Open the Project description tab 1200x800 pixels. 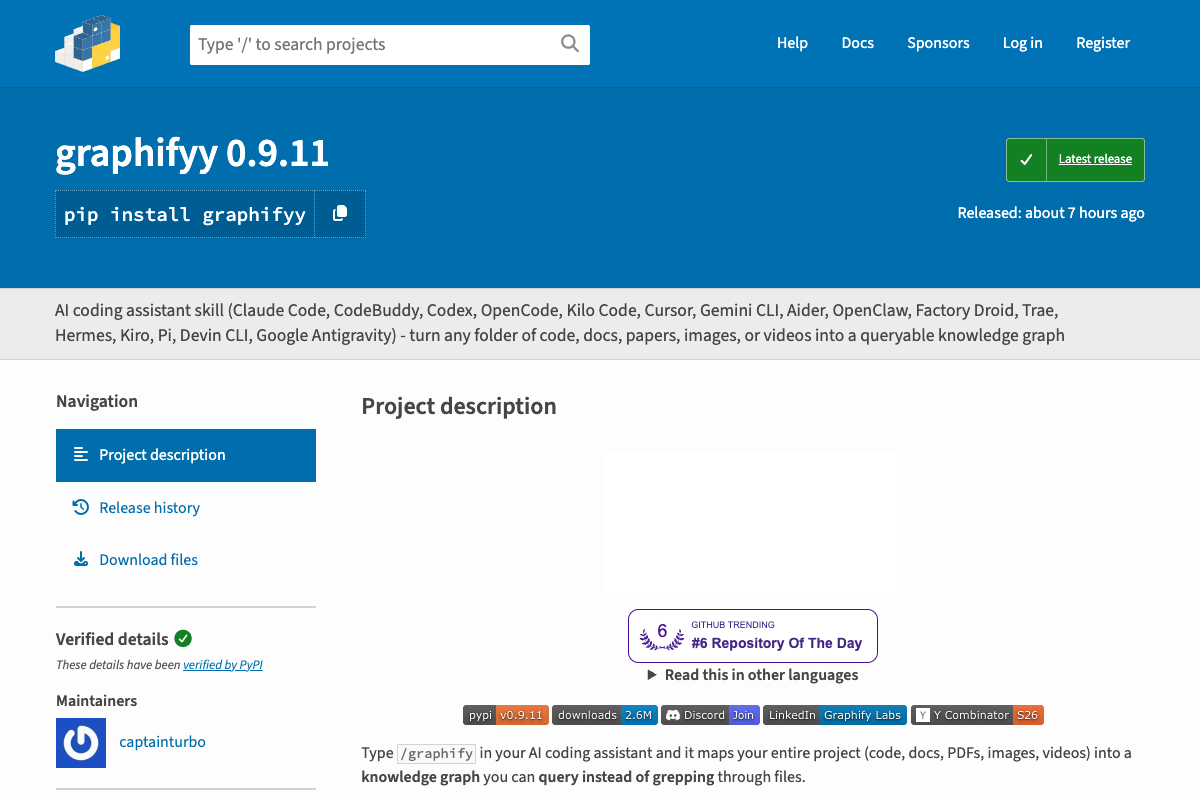[186, 455]
